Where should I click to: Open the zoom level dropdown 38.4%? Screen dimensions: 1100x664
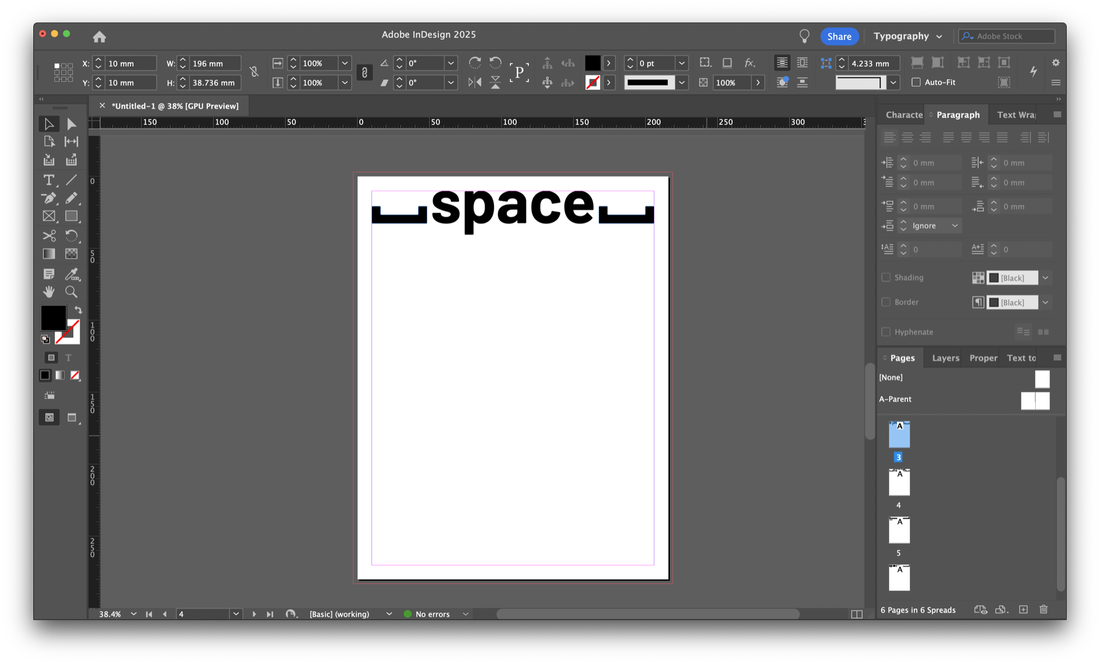pos(133,614)
